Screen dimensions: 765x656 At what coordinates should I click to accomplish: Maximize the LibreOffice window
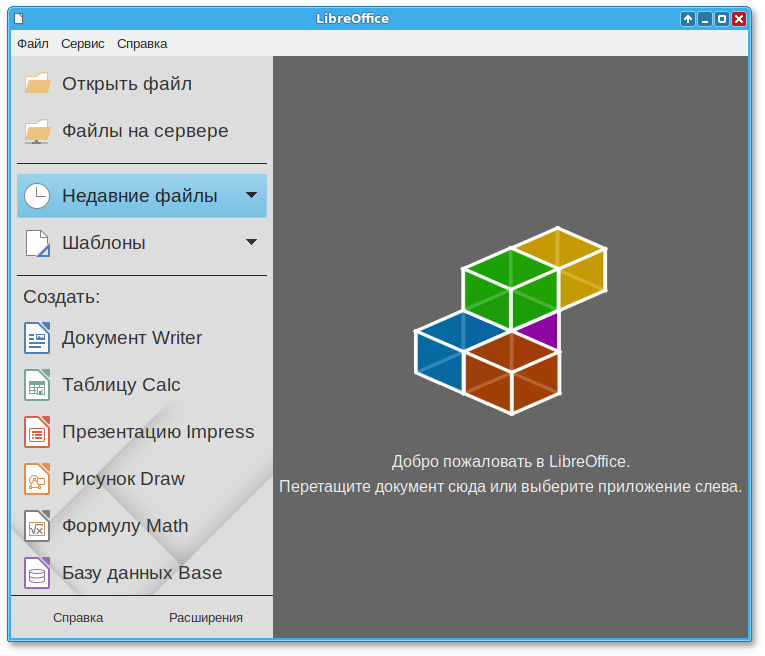pos(722,19)
